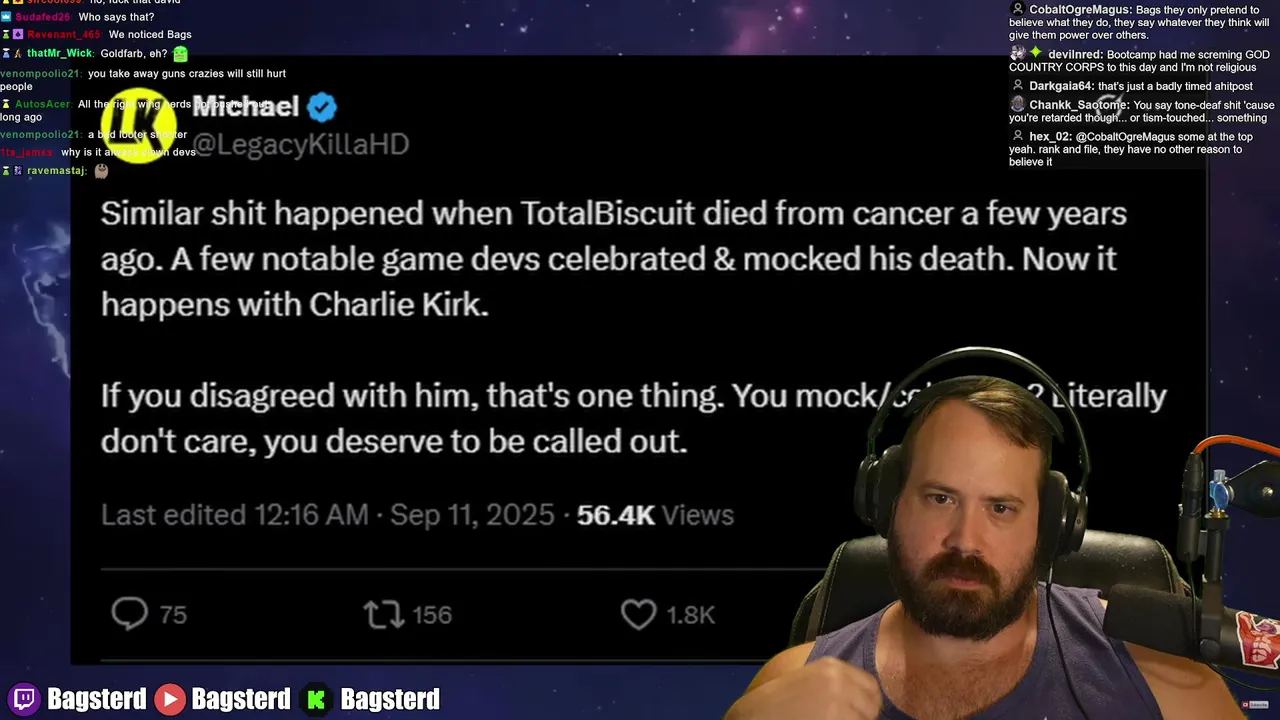The width and height of the screenshot is (1280, 720).
Task: Click the reply speech bubble icon
Action: click(x=129, y=614)
